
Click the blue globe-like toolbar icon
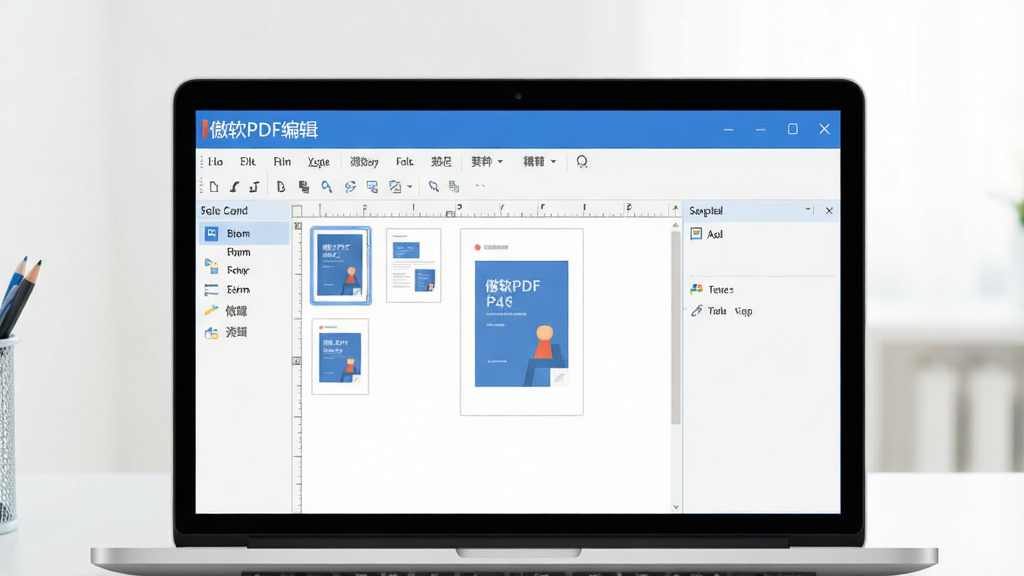coord(350,187)
